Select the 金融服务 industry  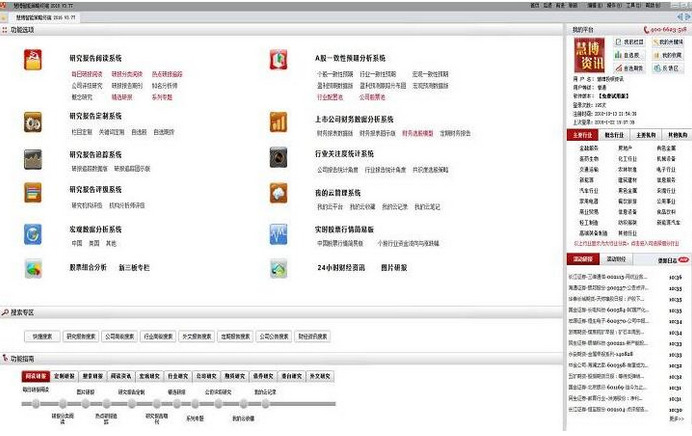tap(589, 148)
